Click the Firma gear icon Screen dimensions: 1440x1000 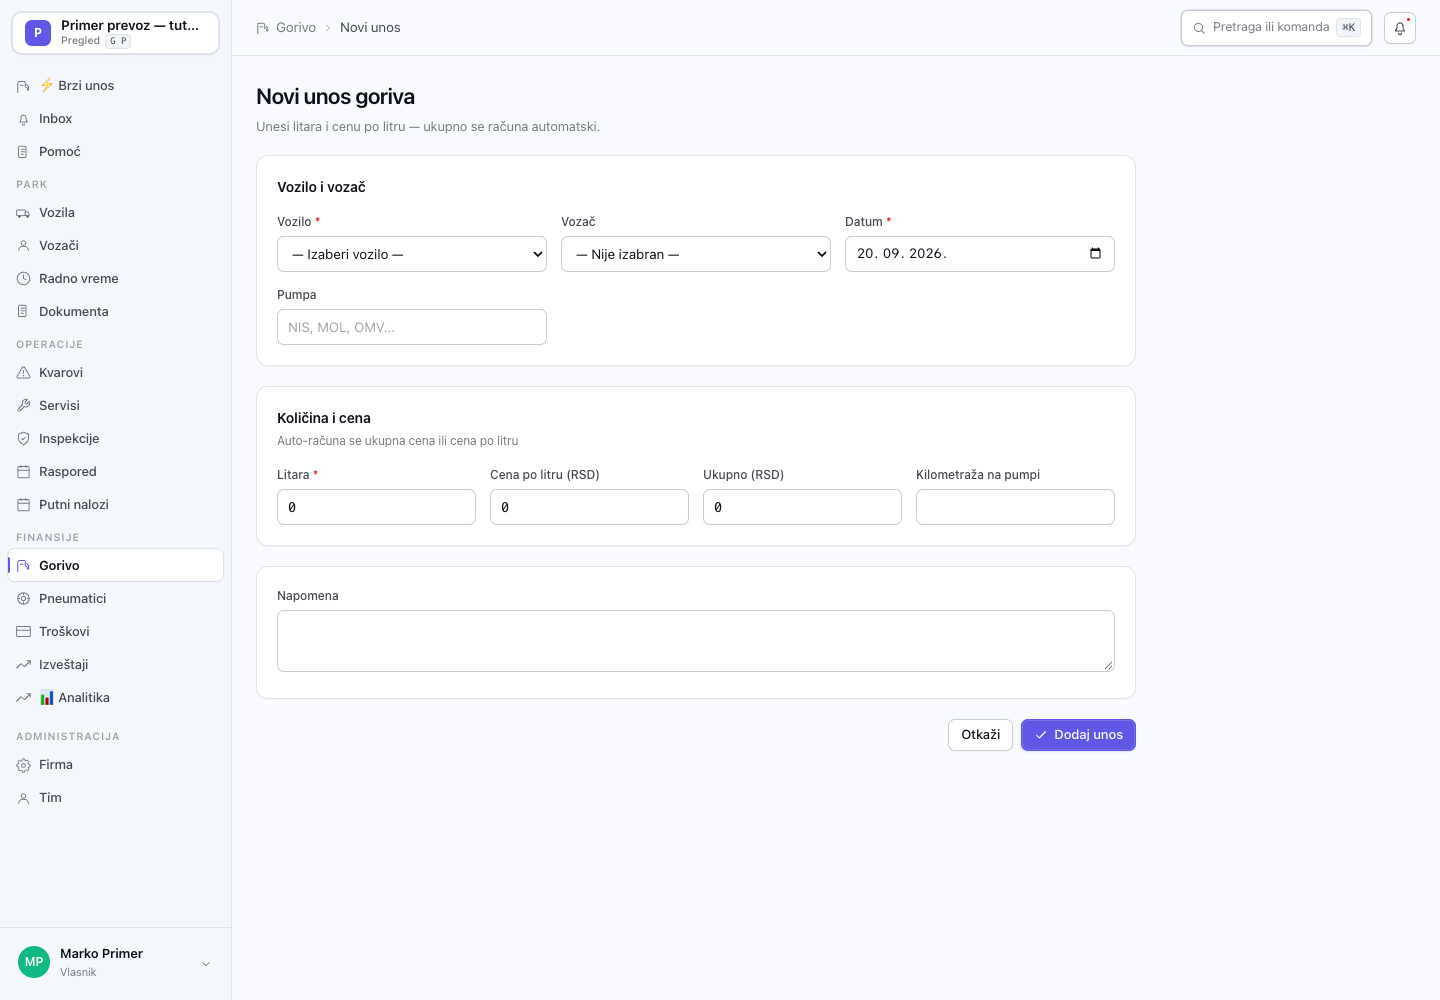coord(23,765)
